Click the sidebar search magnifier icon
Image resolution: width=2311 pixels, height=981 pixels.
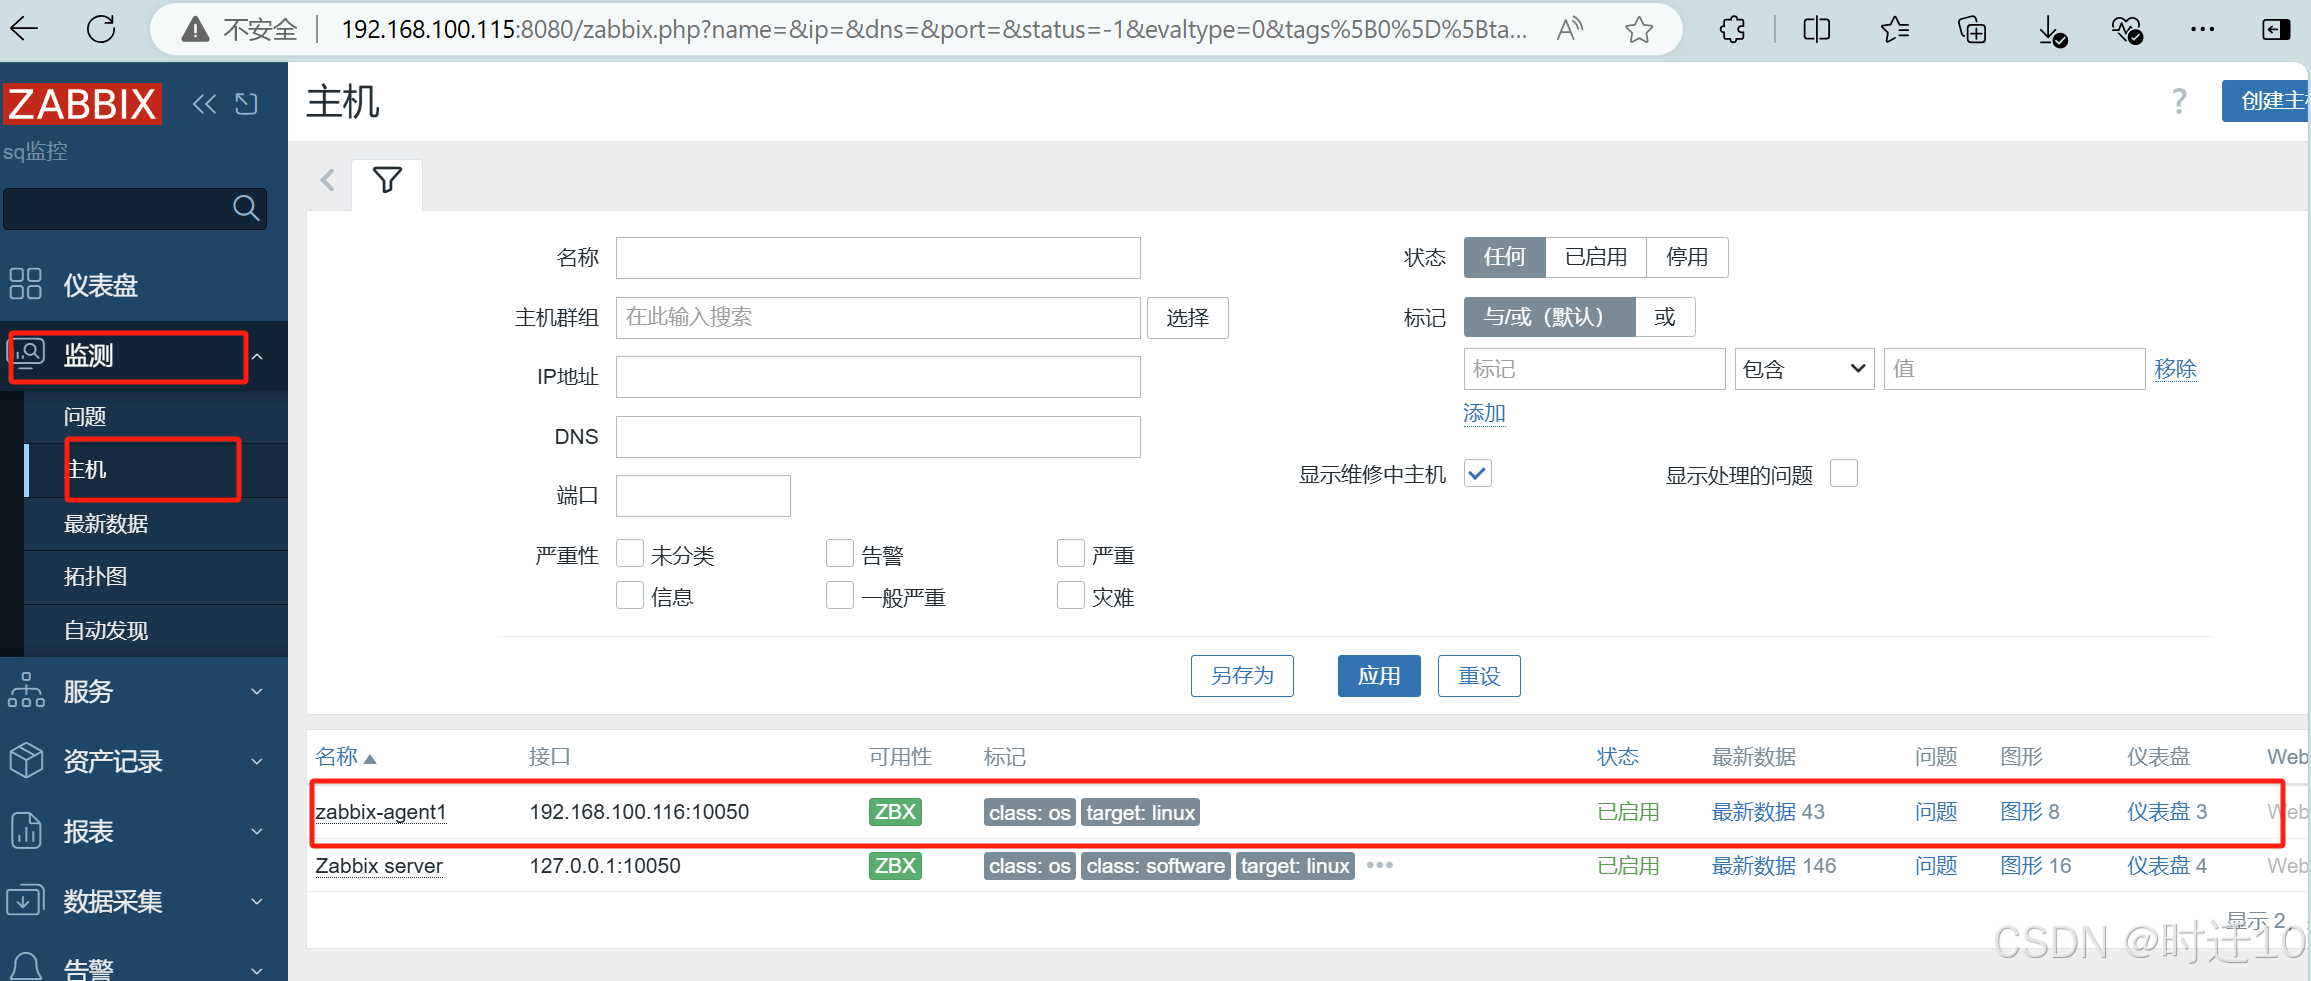(x=245, y=208)
